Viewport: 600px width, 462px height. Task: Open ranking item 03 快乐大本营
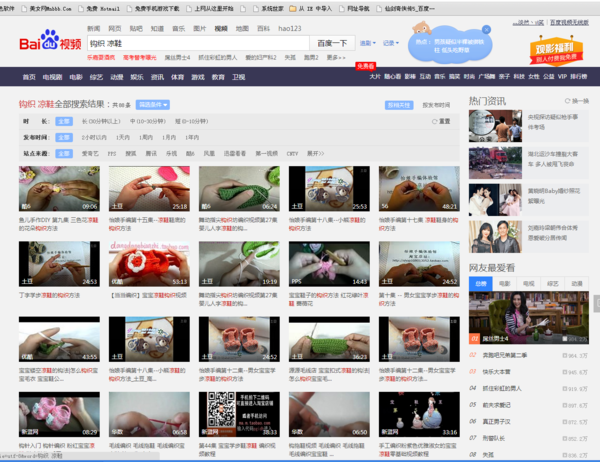click(496, 372)
